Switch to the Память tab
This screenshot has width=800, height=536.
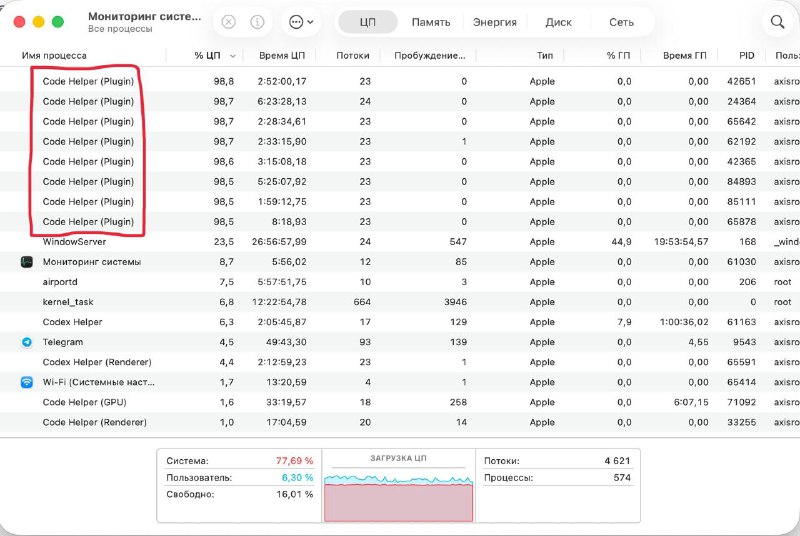430,22
